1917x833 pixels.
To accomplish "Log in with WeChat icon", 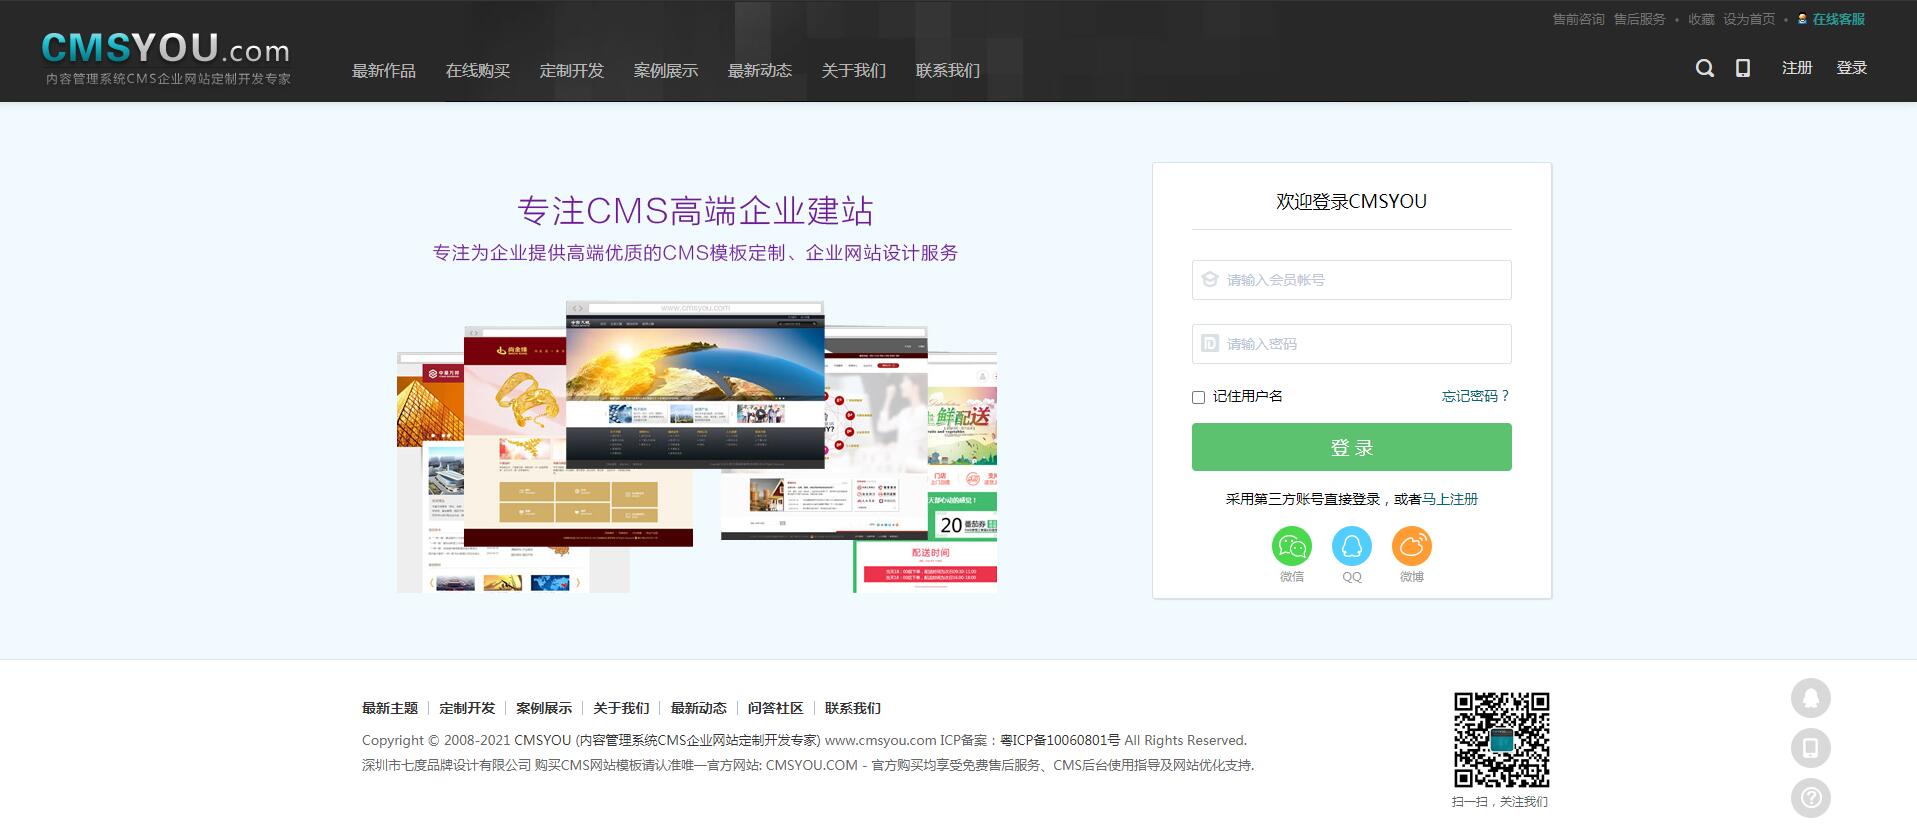I will point(1292,546).
